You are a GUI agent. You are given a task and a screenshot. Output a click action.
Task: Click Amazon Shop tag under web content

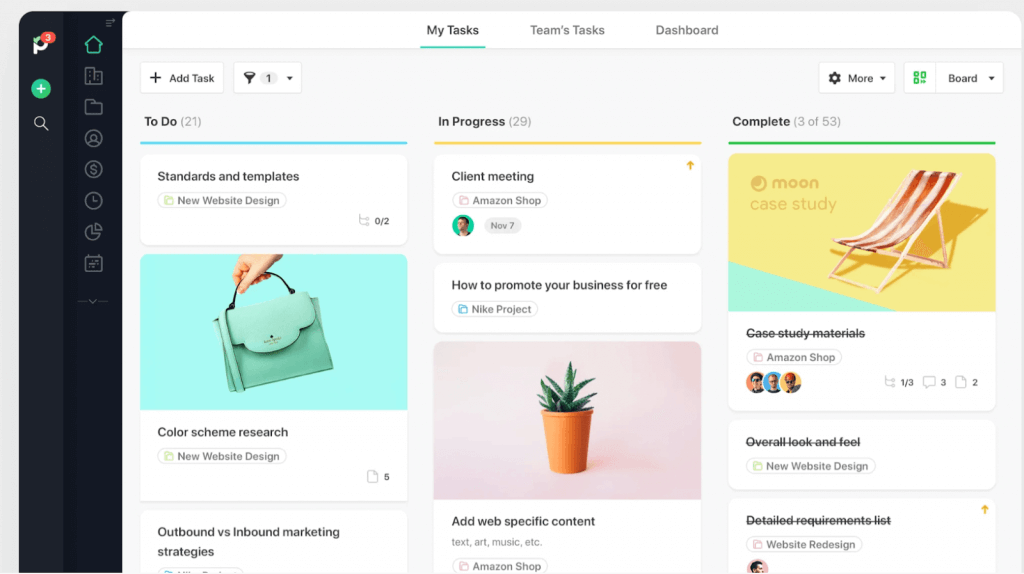500,566
